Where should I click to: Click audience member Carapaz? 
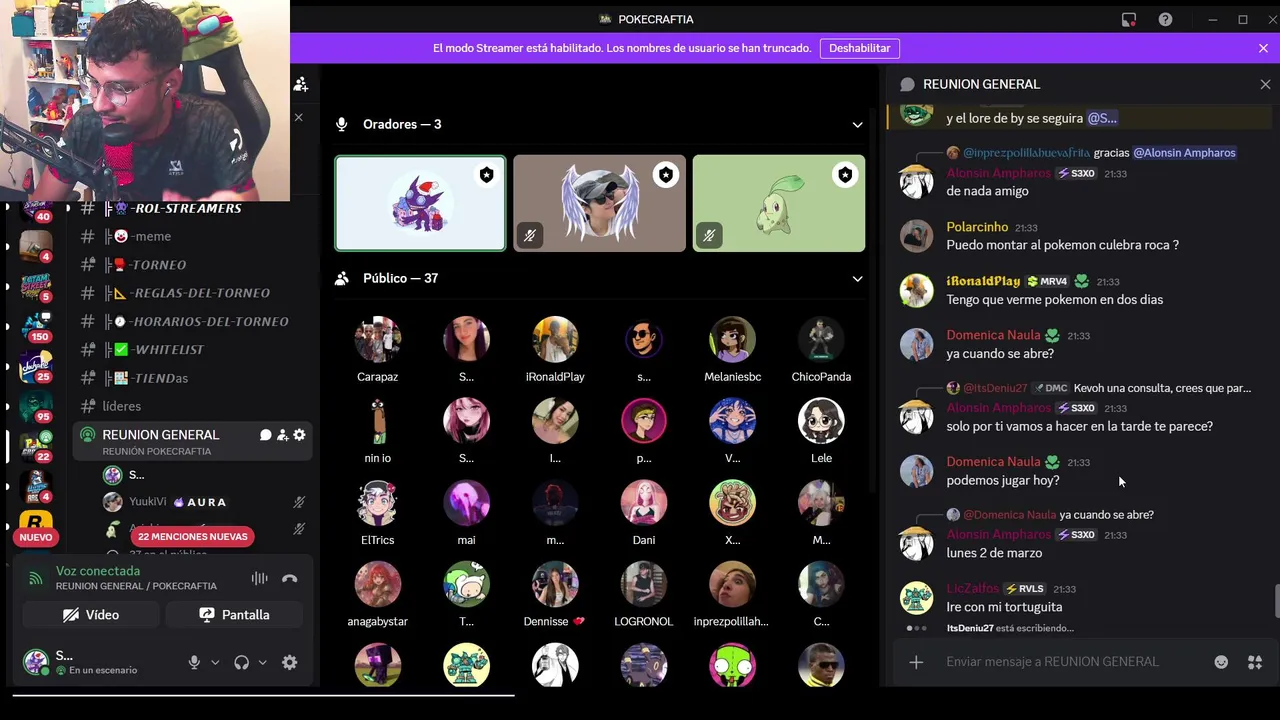[378, 350]
